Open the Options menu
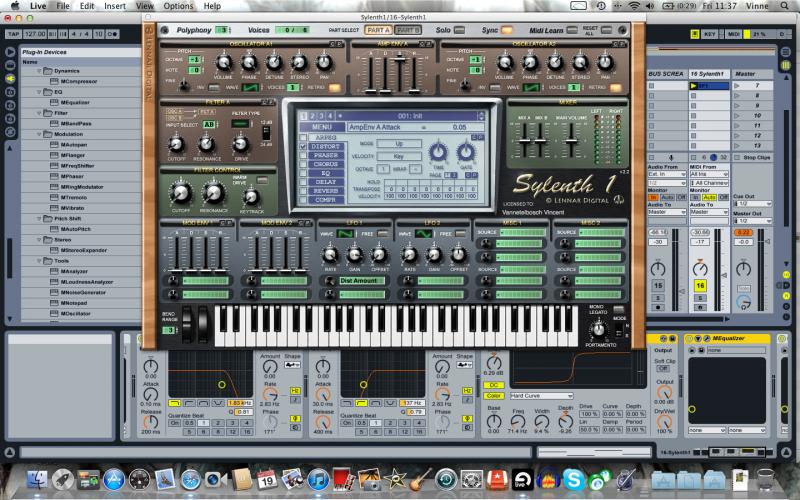 [178, 6]
